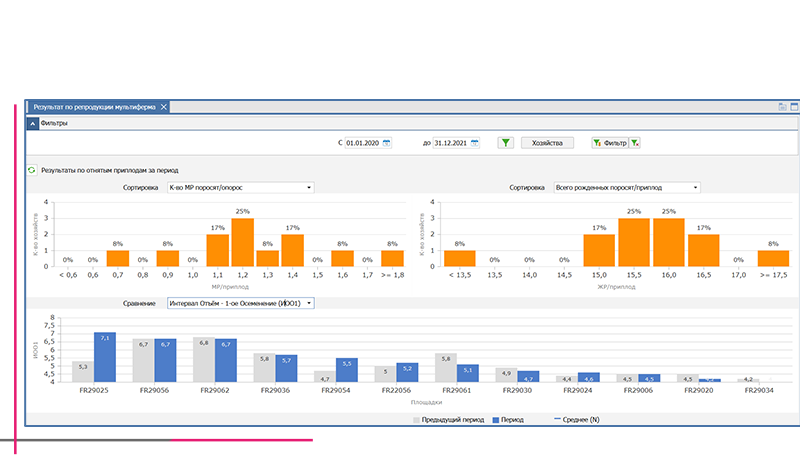
Task: Click the start date field 01.01.2020
Action: click(362, 143)
